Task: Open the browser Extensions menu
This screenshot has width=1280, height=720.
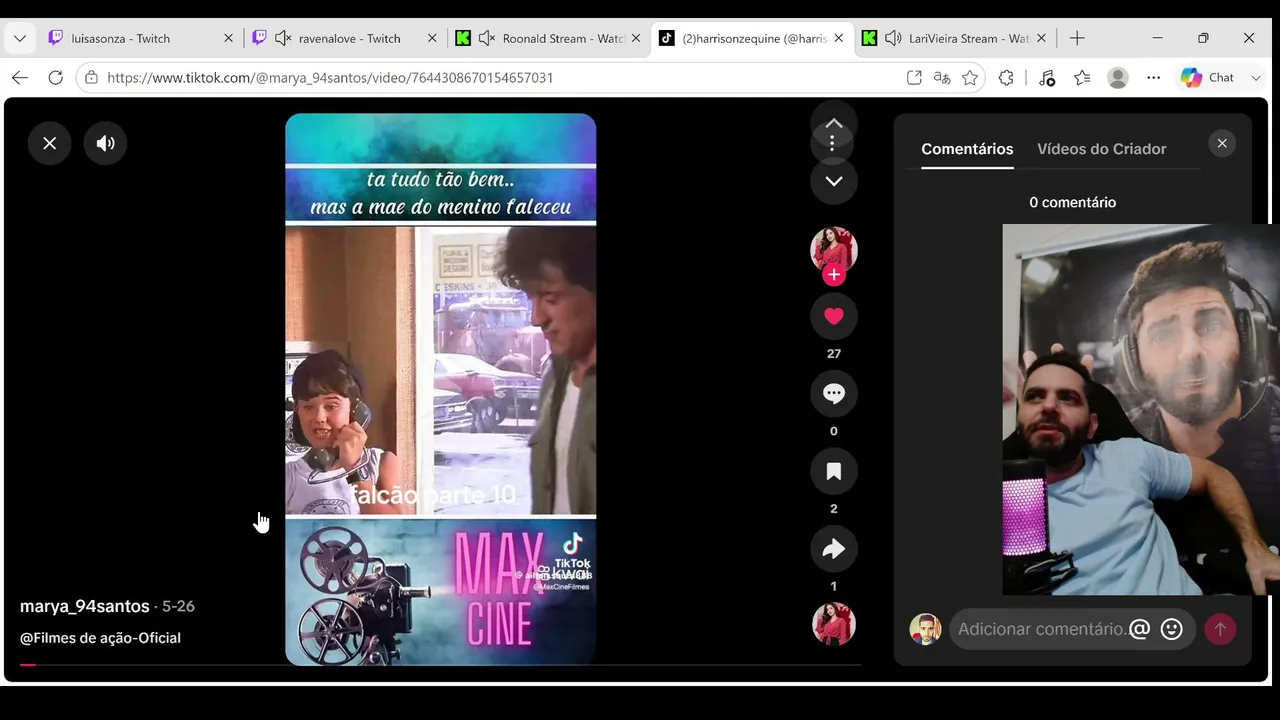Action: (1006, 77)
